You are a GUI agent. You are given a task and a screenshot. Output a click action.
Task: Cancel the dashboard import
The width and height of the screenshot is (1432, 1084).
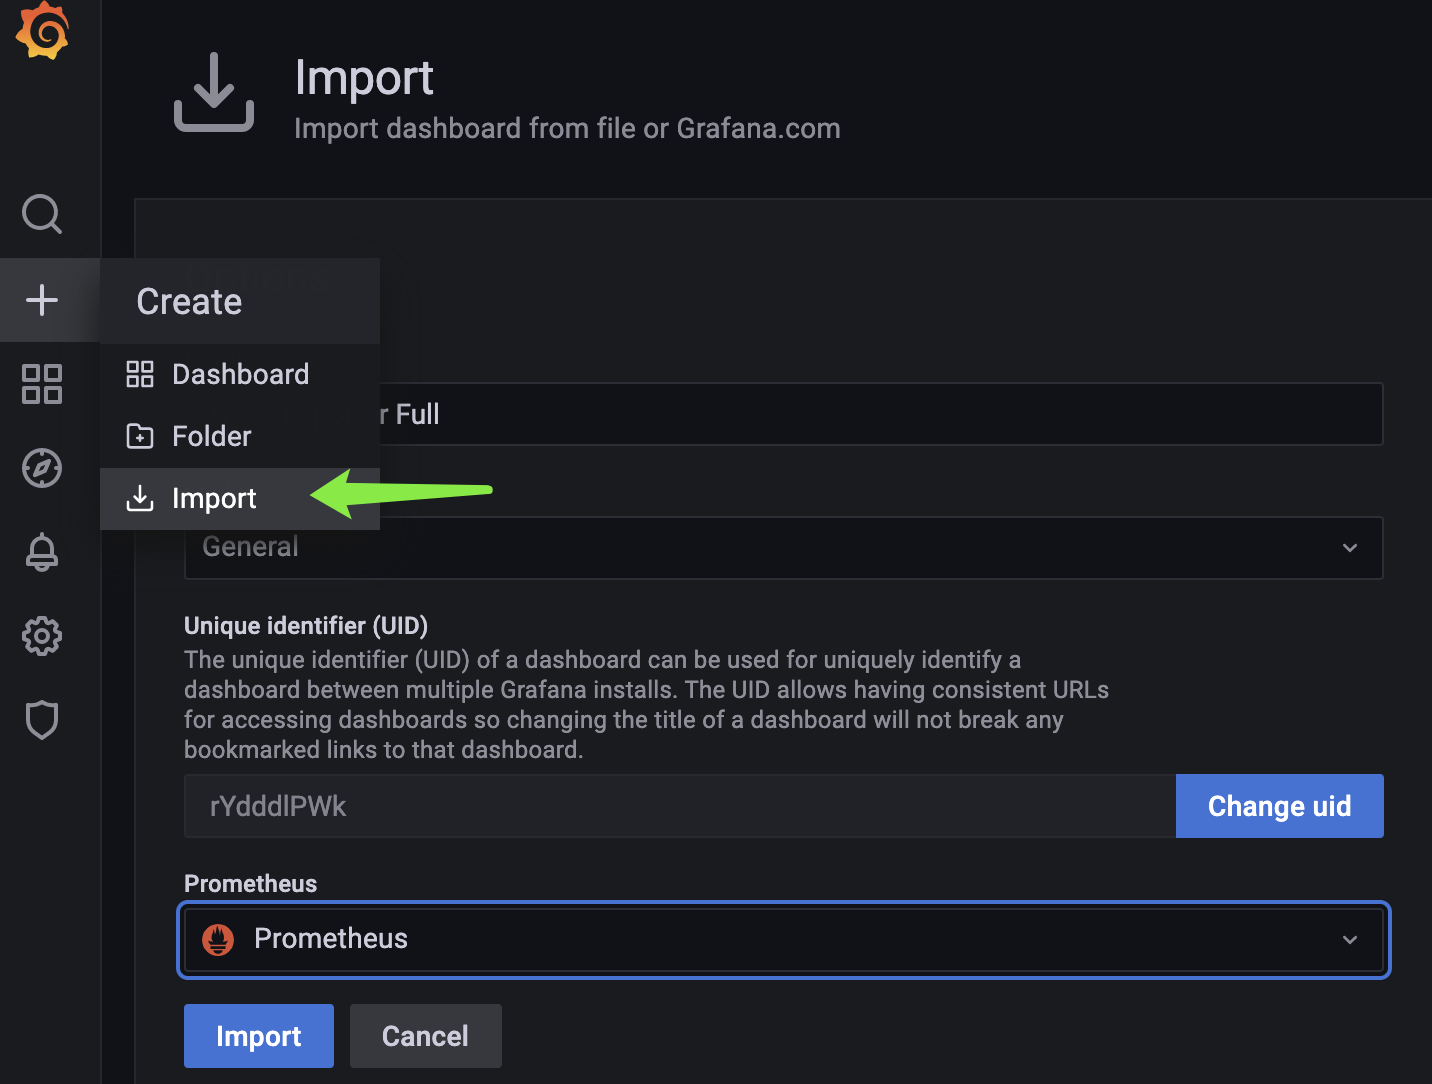click(426, 1036)
